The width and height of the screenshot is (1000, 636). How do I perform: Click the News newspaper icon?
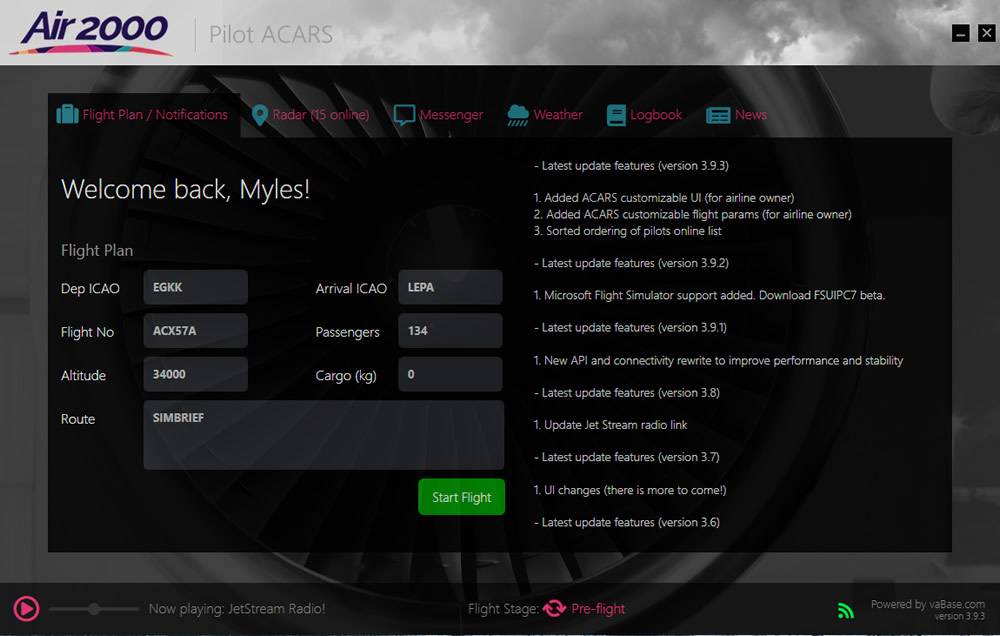click(718, 115)
